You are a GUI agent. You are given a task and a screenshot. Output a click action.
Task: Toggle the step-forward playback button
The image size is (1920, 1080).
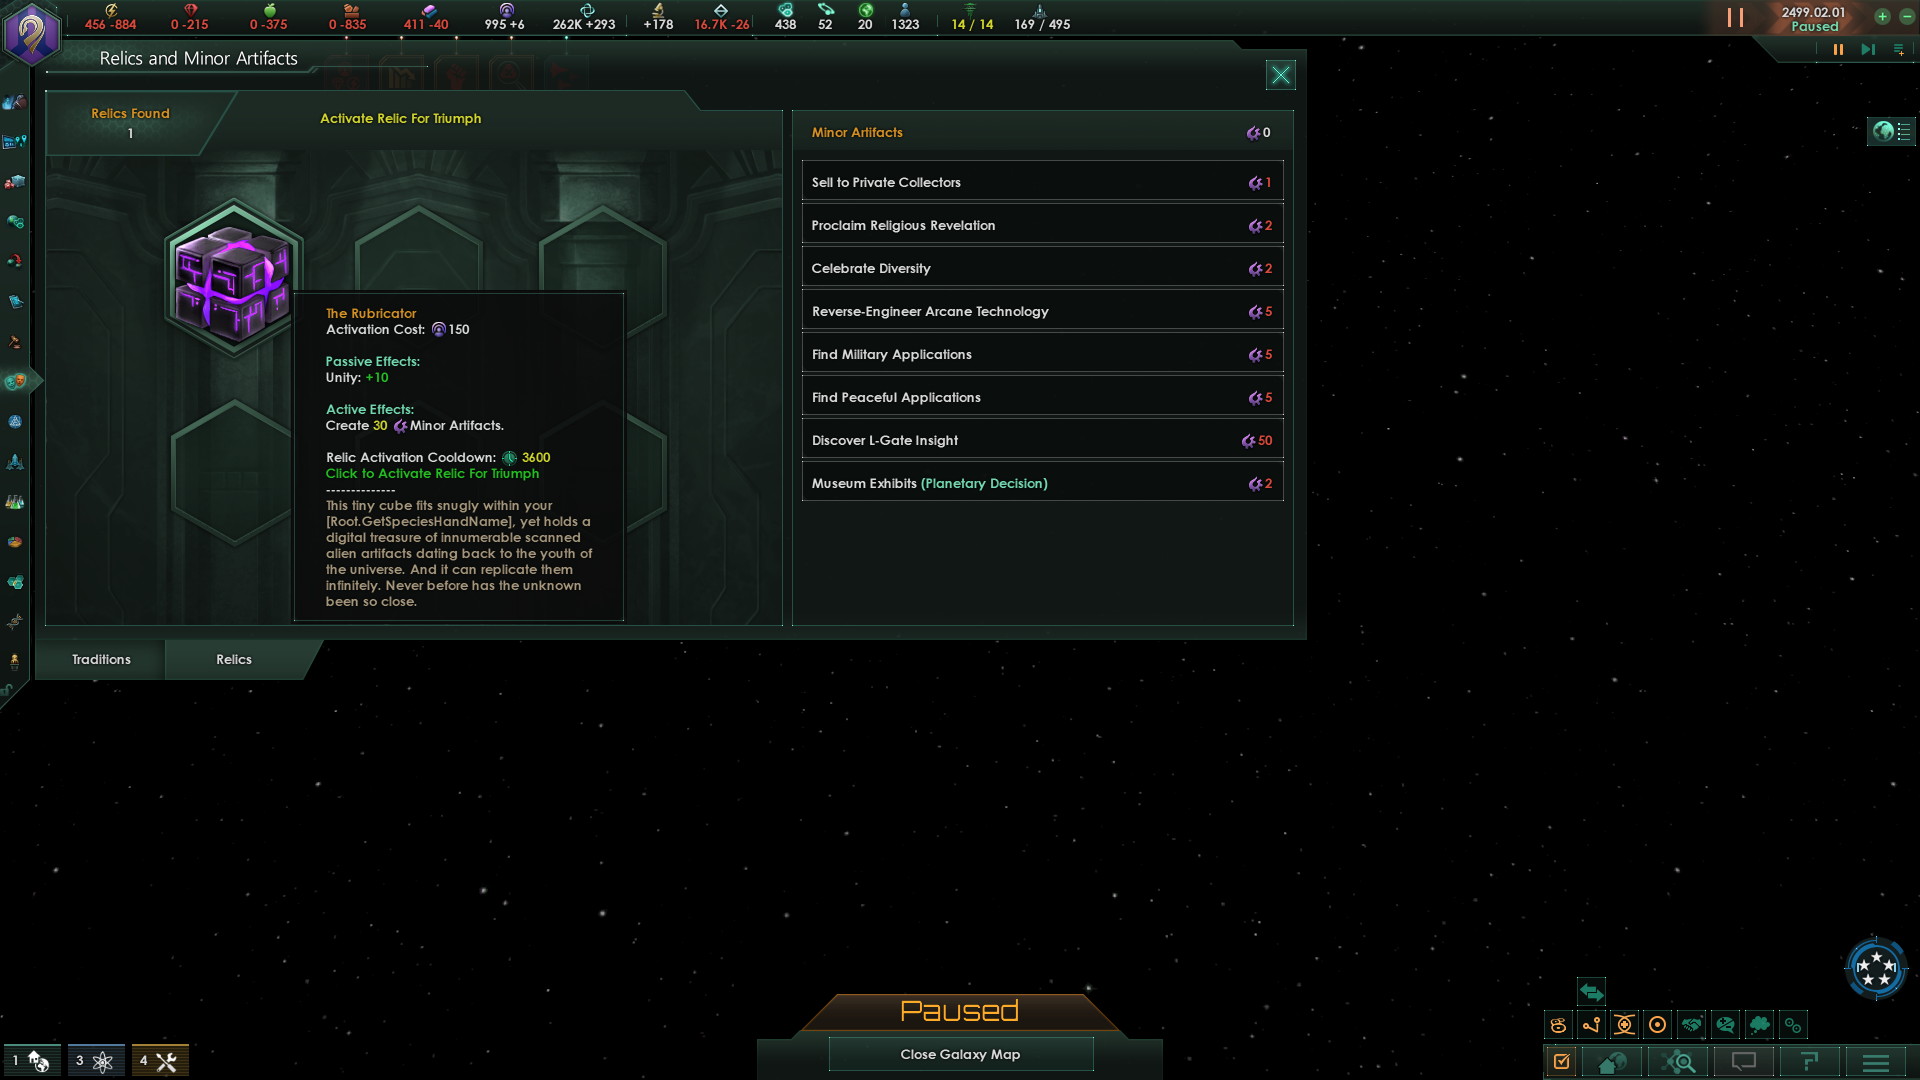[x=1869, y=51]
